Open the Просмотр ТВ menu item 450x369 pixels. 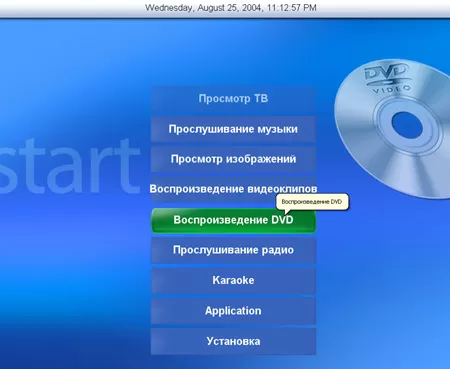233,99
